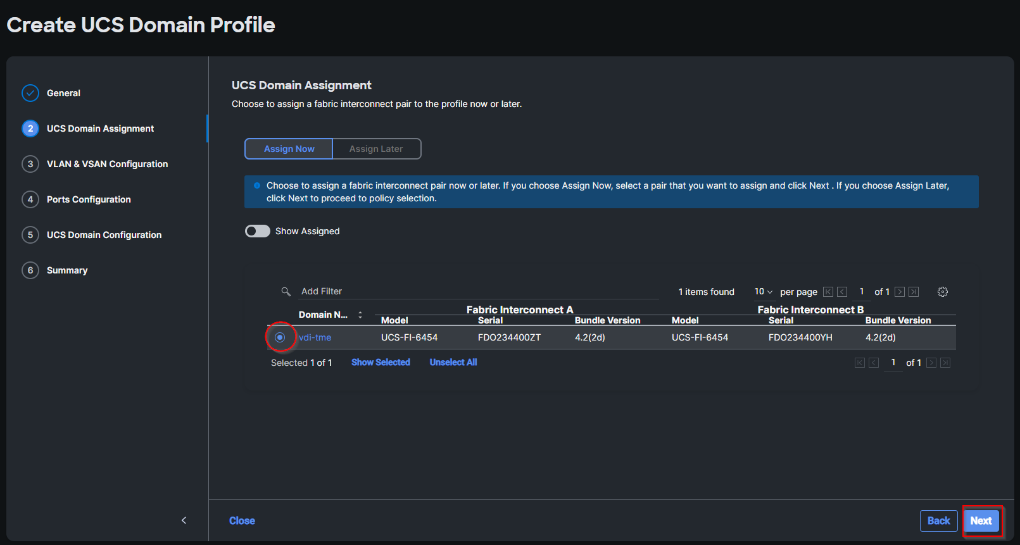The width and height of the screenshot is (1020, 545).
Task: Jump to last page in top pagination
Action: pos(913,292)
